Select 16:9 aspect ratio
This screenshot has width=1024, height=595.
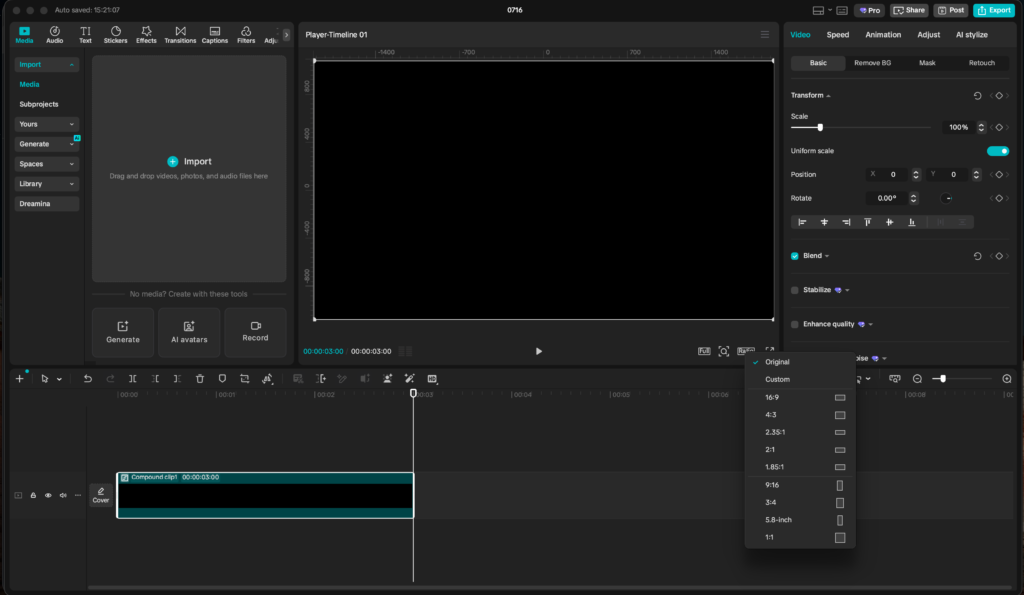801,397
